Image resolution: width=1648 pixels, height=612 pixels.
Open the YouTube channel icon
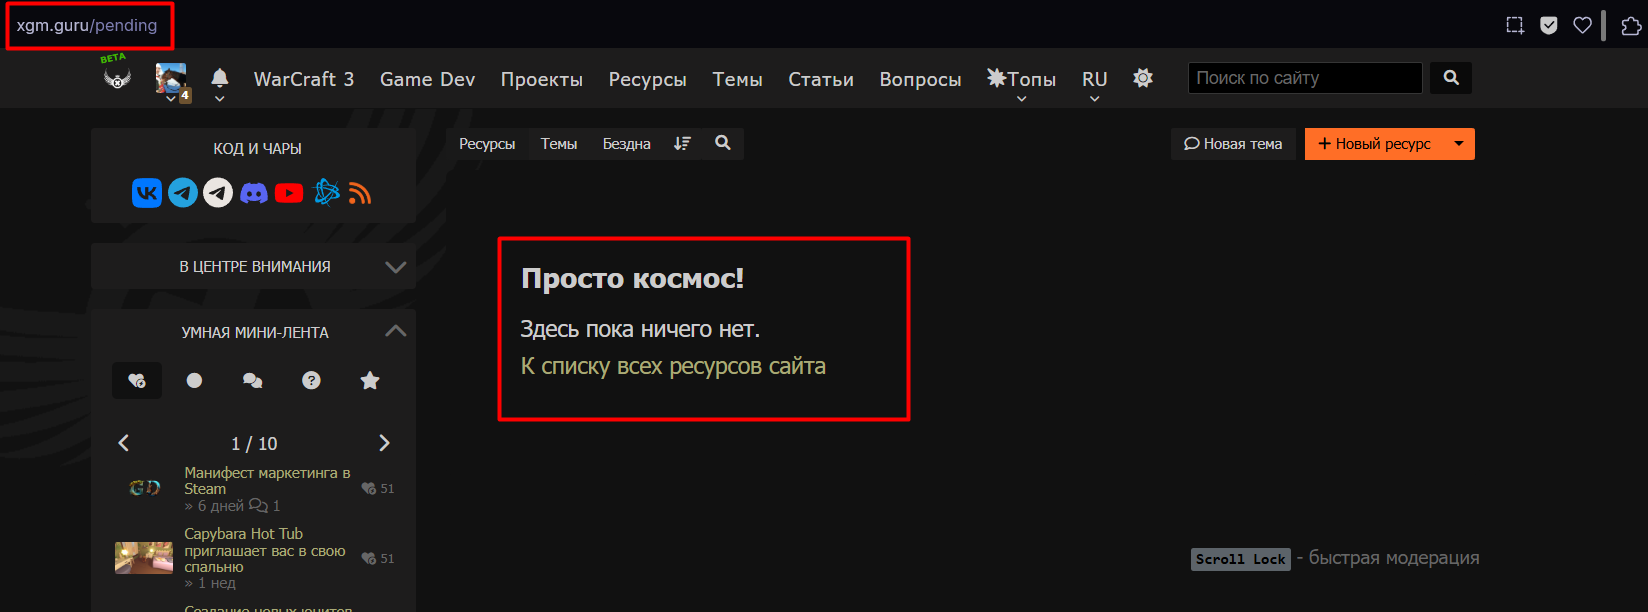coord(289,193)
